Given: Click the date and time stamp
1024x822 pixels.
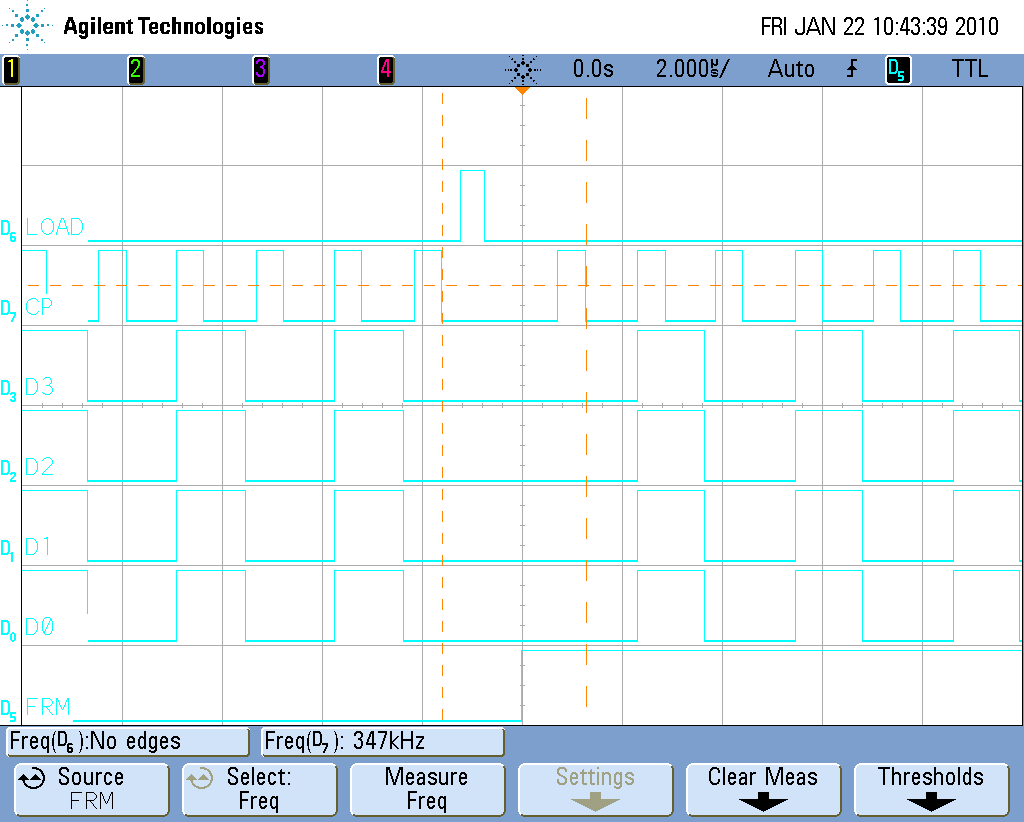Looking at the screenshot, I should (879, 27).
